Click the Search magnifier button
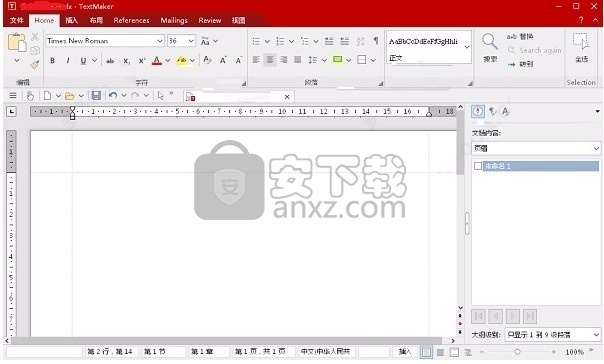The image size is (604, 364). point(490,47)
